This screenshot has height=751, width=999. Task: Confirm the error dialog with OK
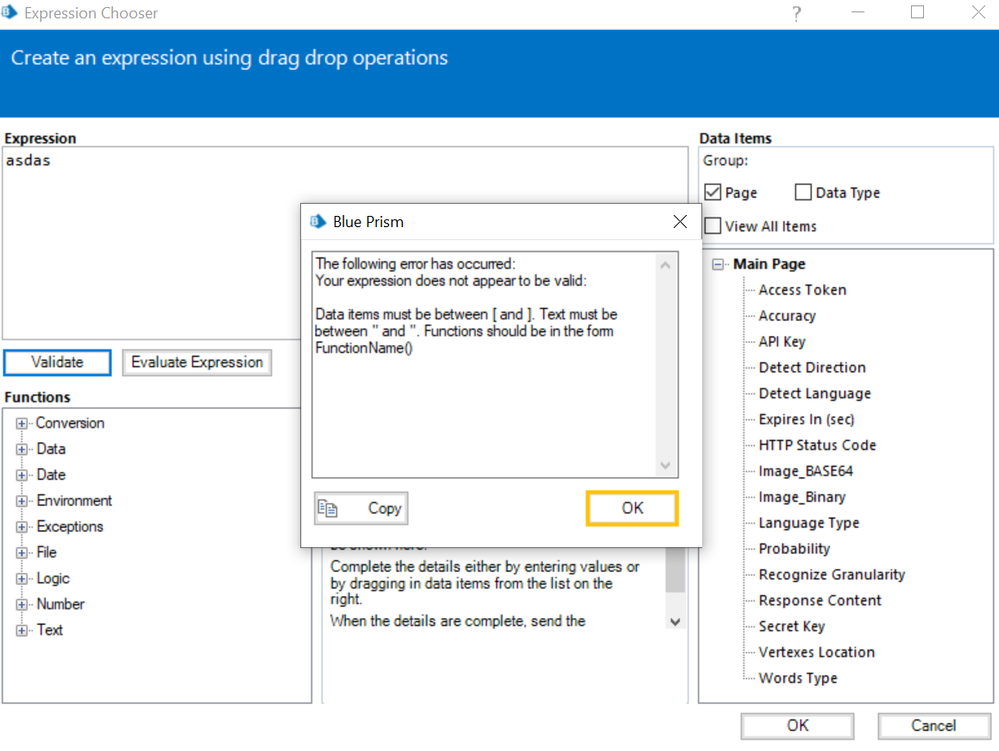pyautogui.click(x=632, y=508)
